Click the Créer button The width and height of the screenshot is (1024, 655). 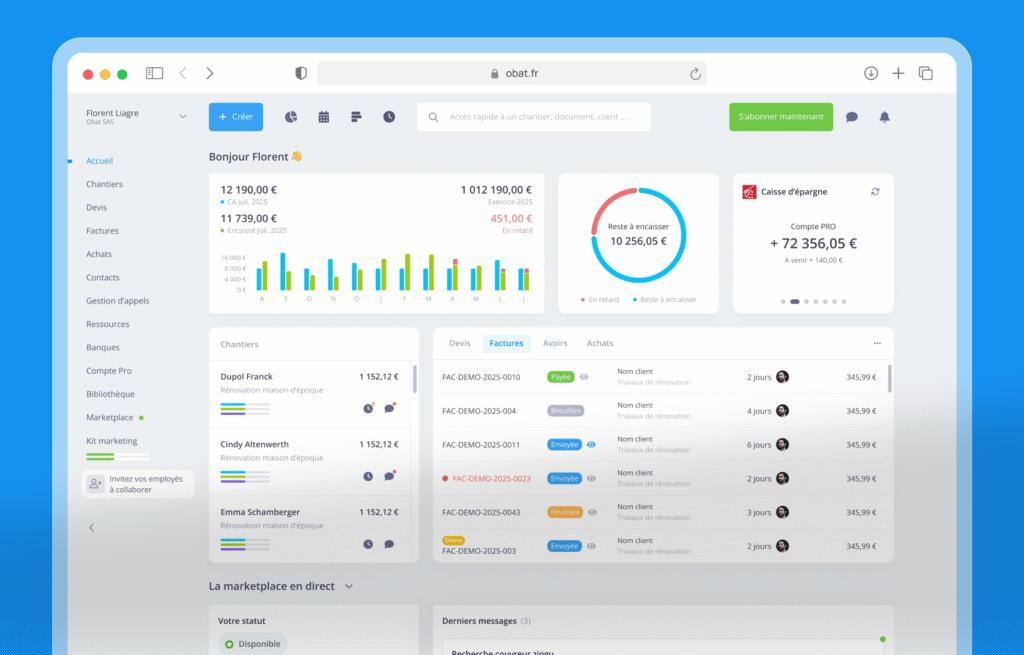point(236,117)
